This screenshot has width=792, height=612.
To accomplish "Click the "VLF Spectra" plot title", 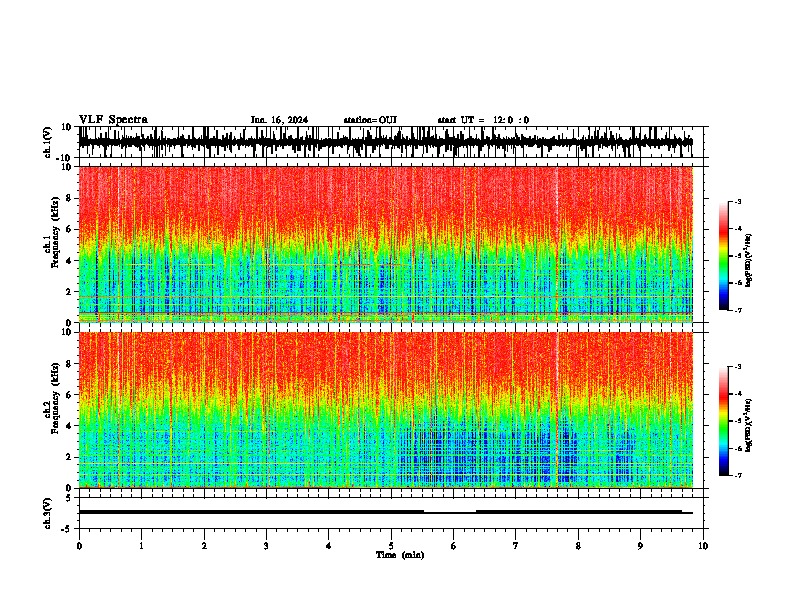I will click(113, 120).
